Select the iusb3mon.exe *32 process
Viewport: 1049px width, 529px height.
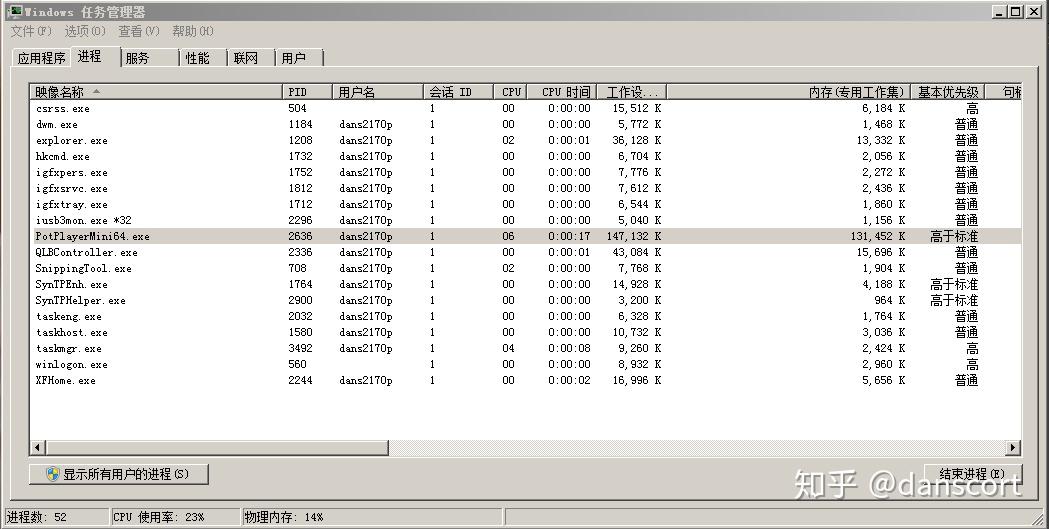pyautogui.click(x=525, y=220)
